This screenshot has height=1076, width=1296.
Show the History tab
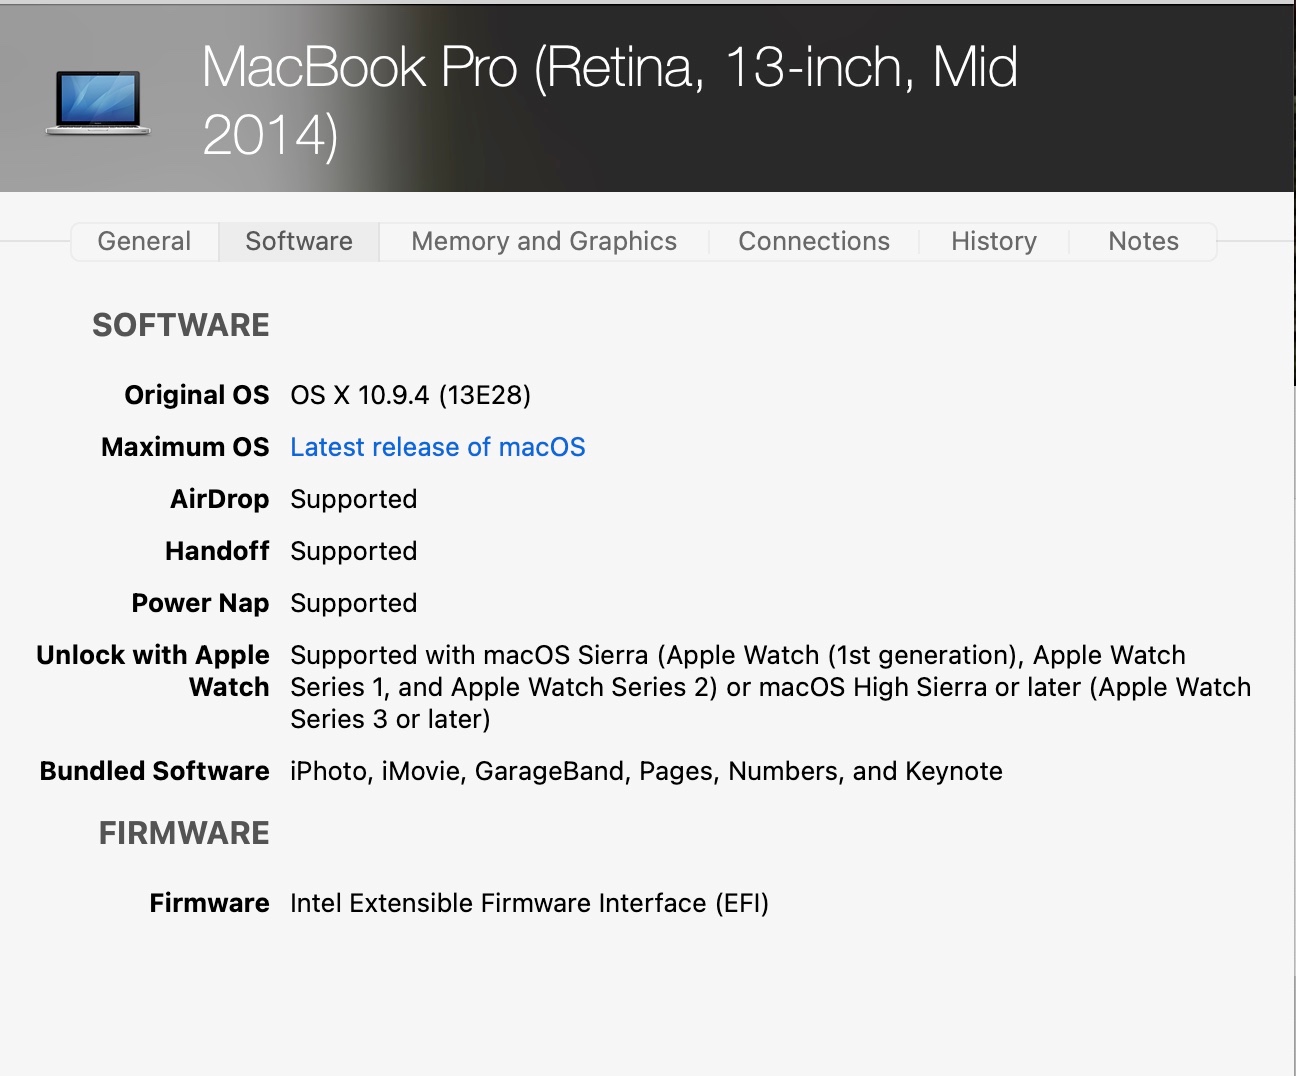(994, 241)
